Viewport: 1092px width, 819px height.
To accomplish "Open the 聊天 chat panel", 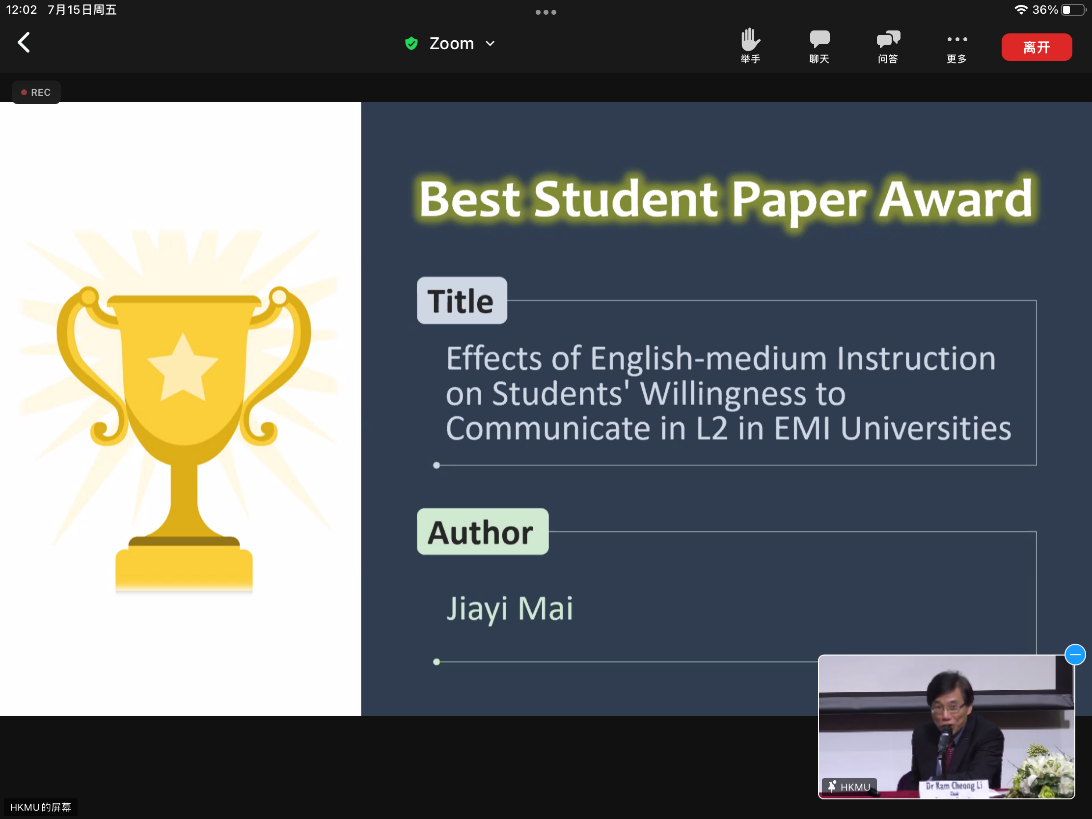I will pos(819,46).
